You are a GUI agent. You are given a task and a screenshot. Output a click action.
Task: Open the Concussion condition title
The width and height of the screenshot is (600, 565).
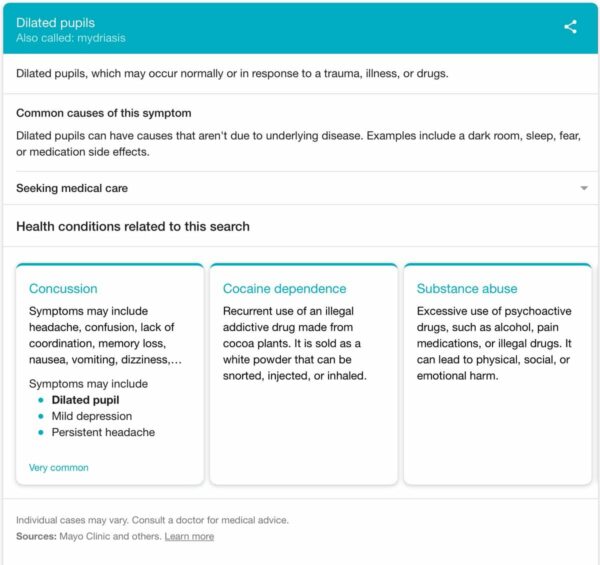(x=63, y=289)
